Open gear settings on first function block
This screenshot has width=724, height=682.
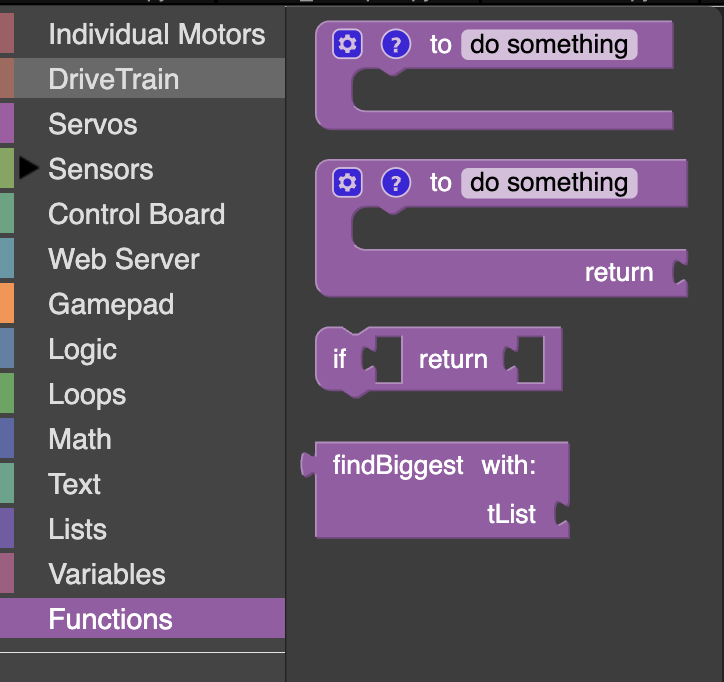point(347,44)
